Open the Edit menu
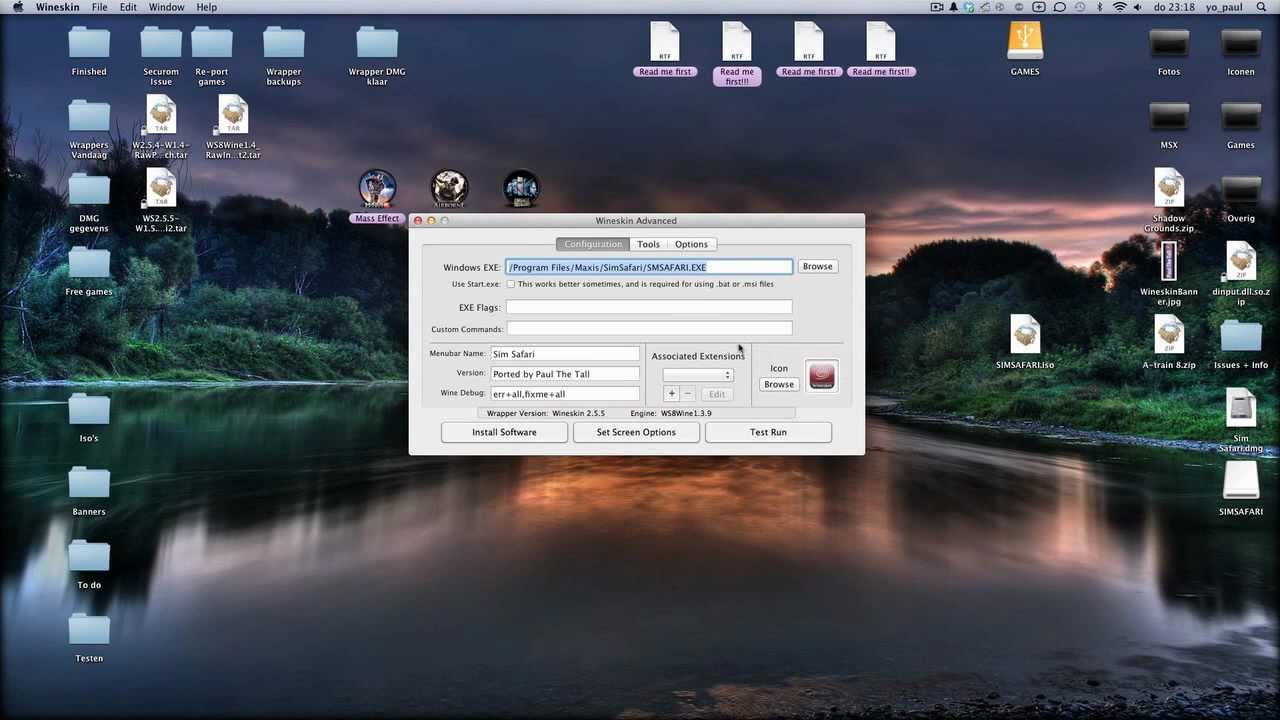The image size is (1280, 720). (x=128, y=7)
